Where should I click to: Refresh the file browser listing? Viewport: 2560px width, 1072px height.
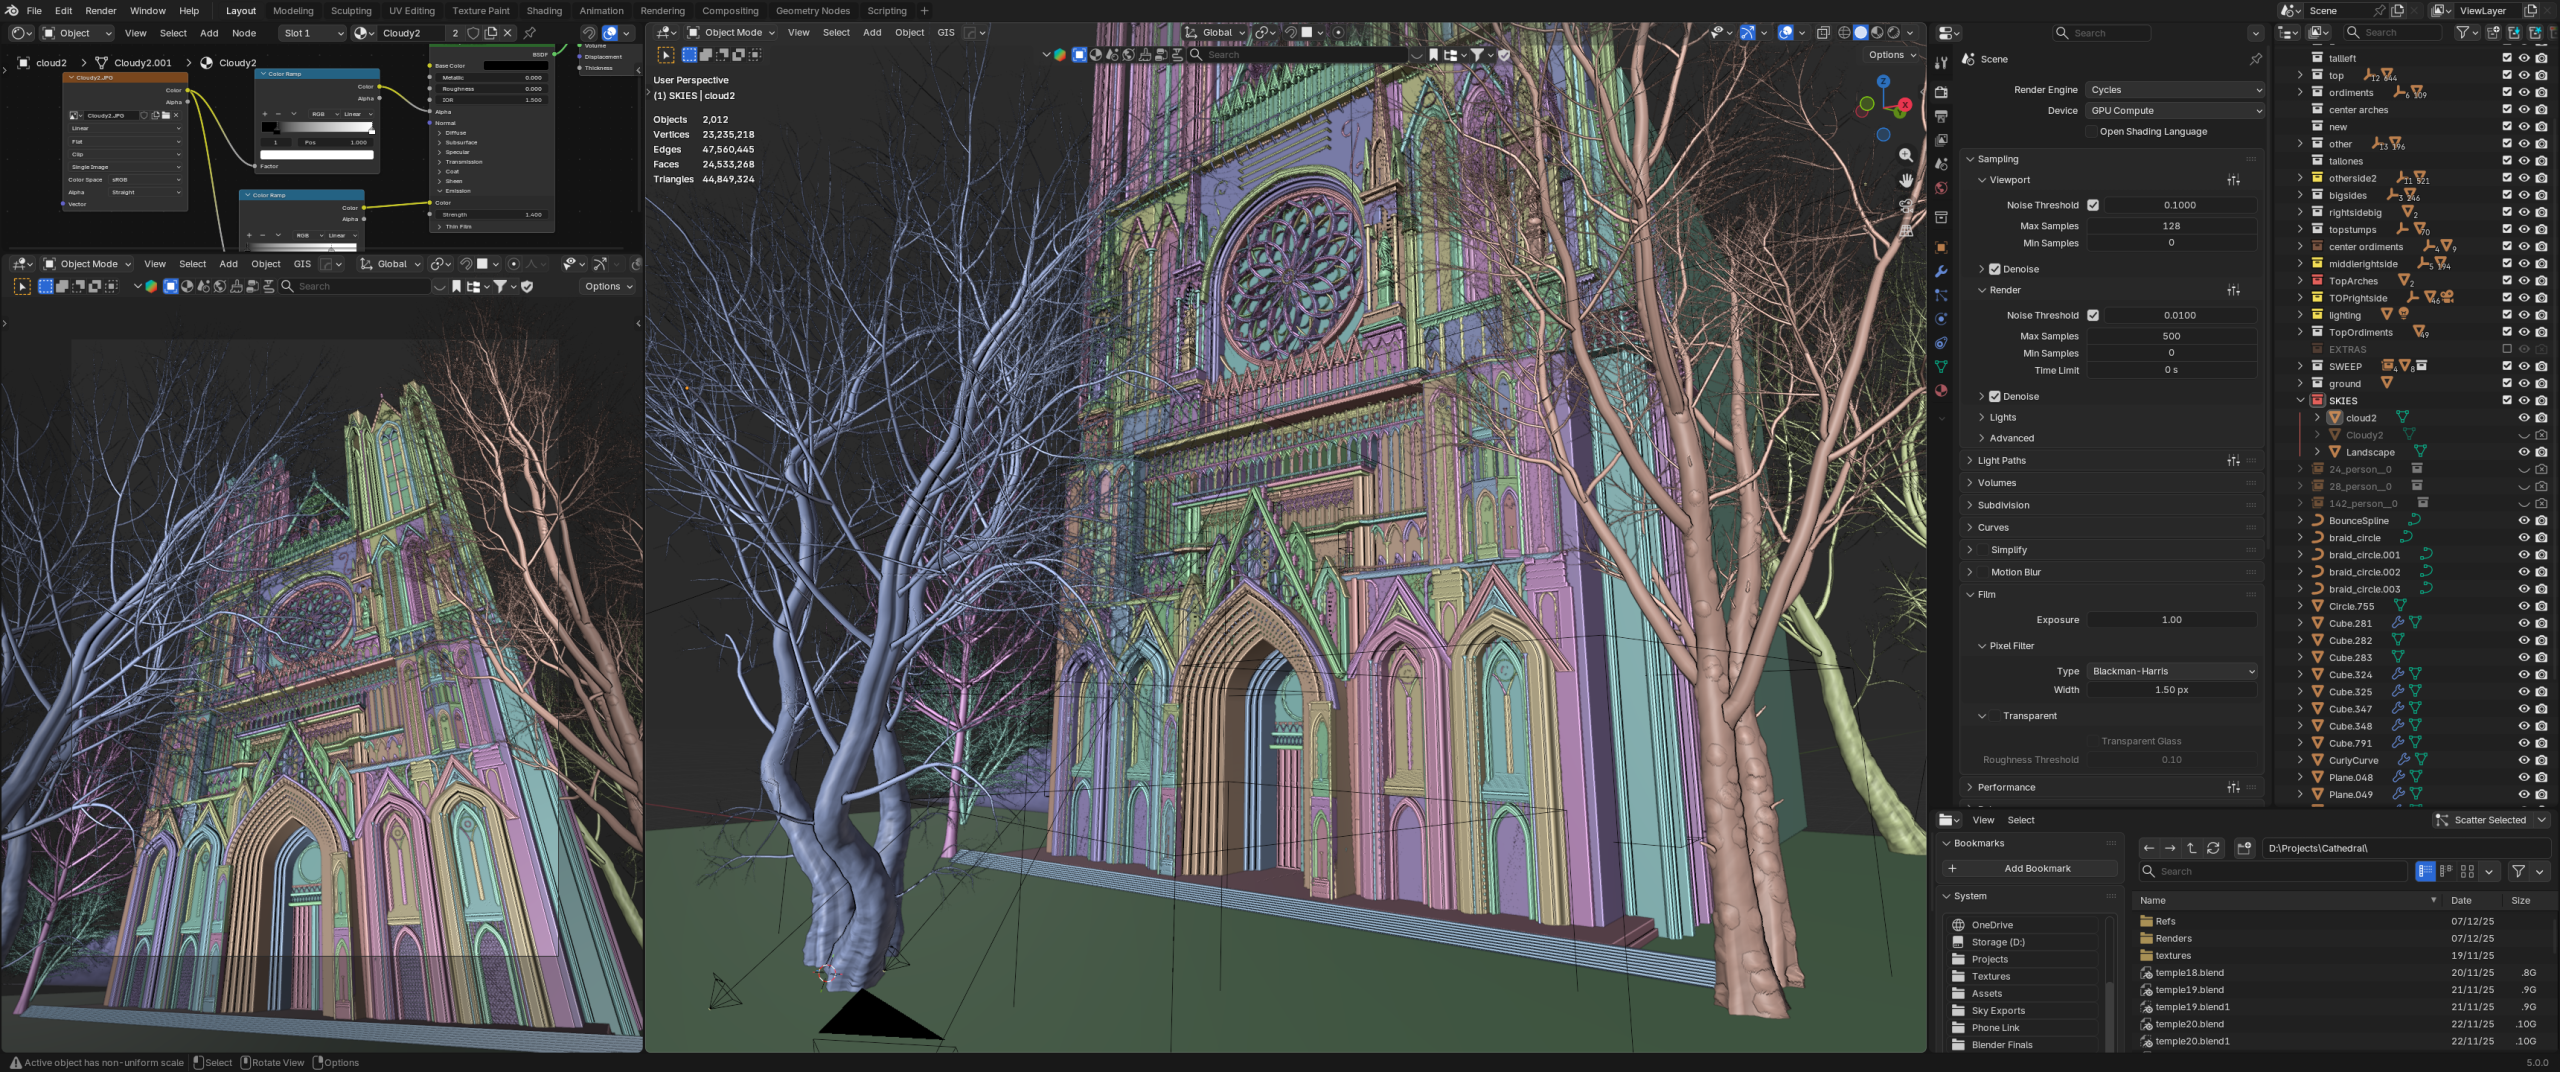(x=2213, y=848)
